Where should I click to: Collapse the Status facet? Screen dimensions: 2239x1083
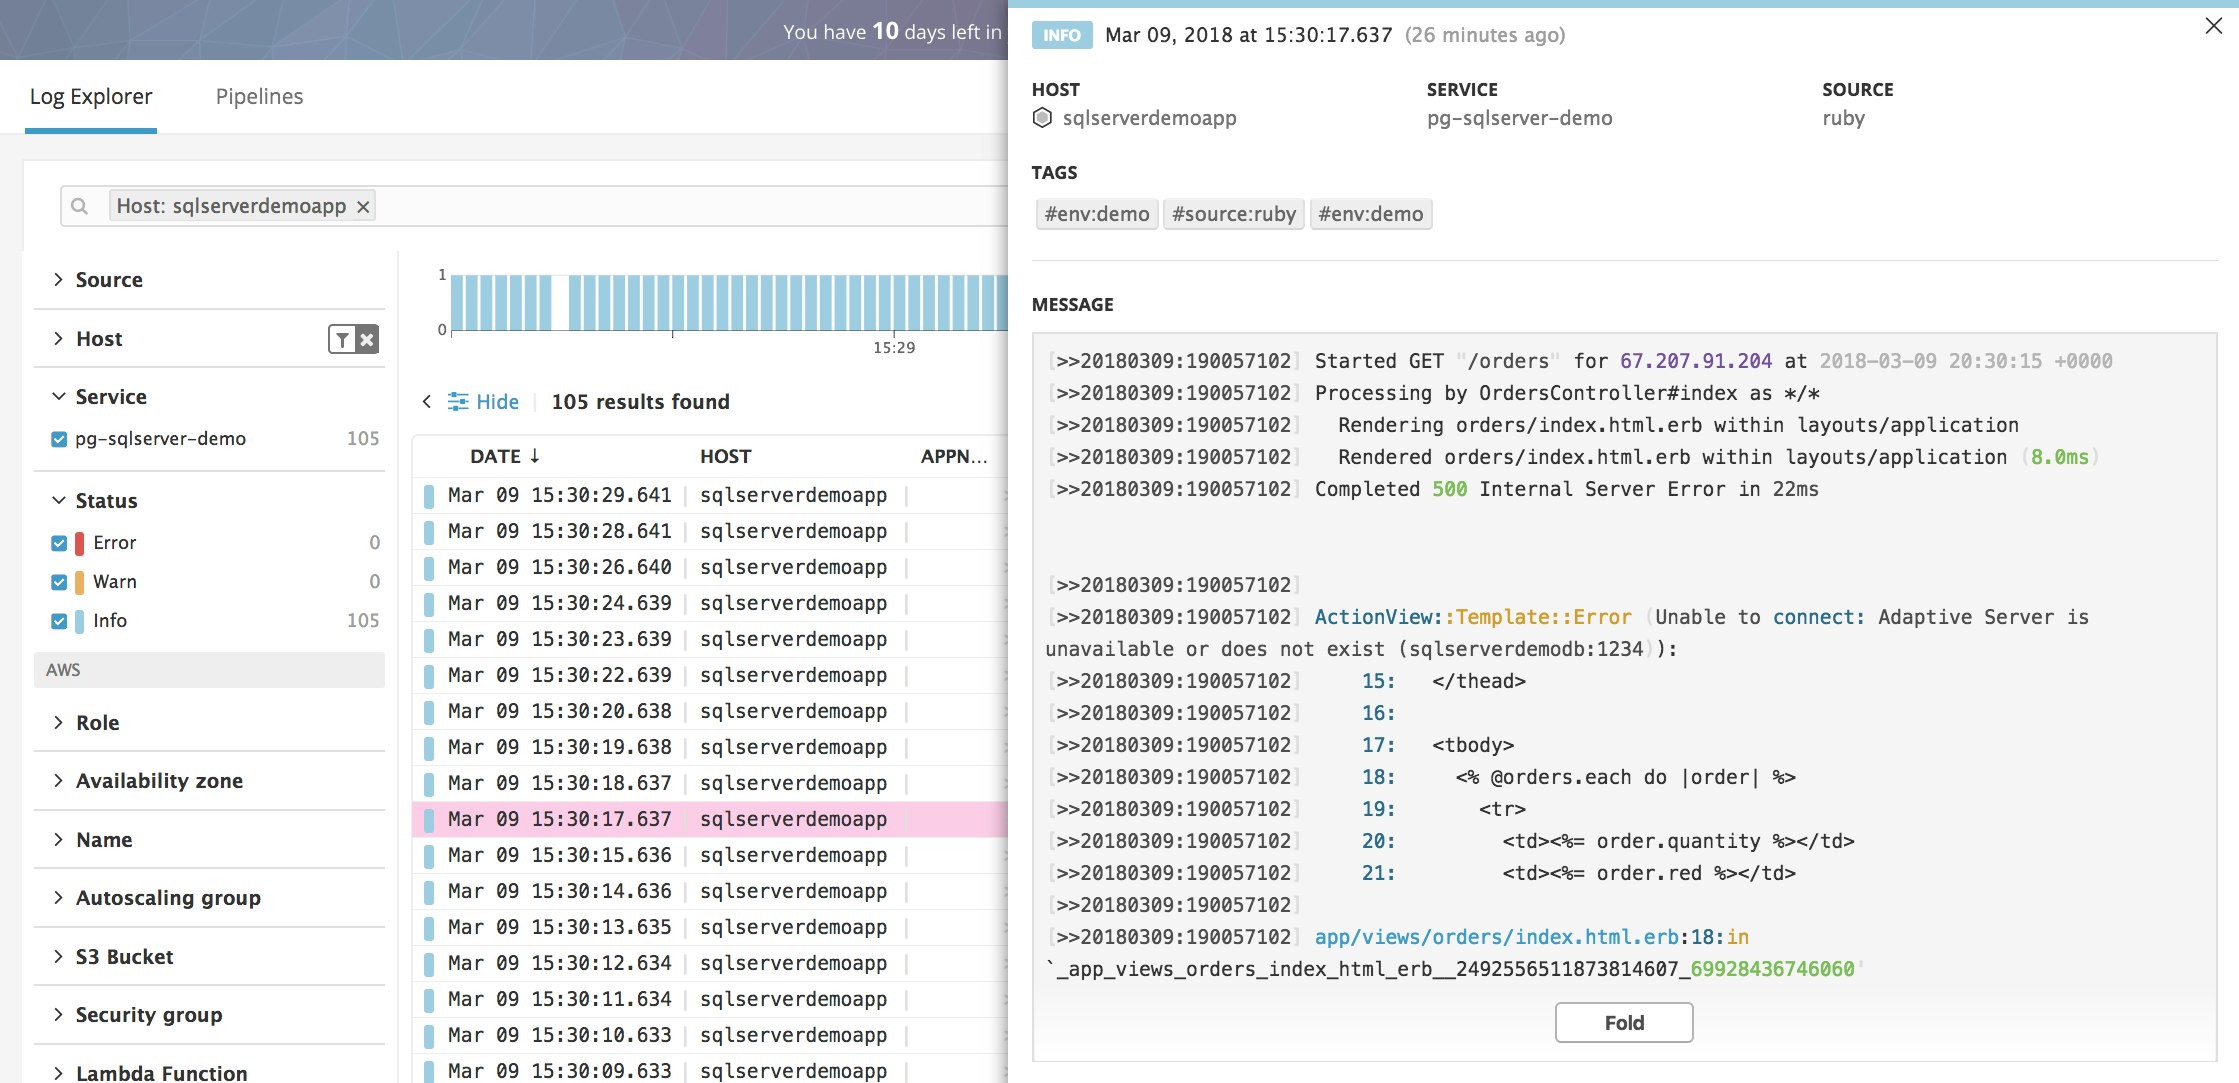(x=57, y=500)
